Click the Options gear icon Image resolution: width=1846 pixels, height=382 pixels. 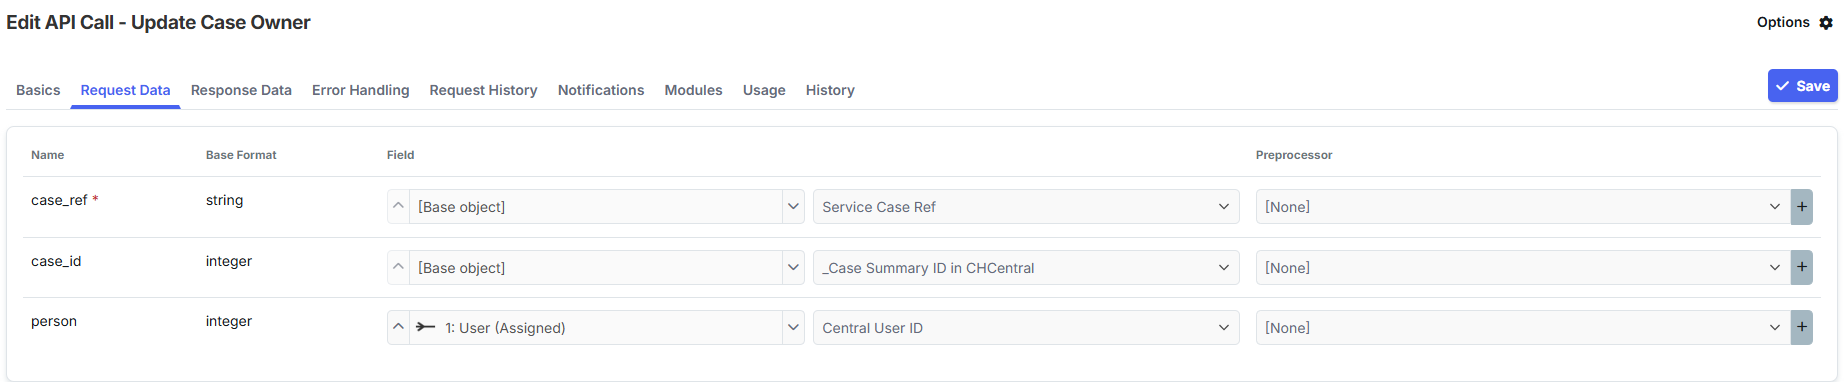1826,22
